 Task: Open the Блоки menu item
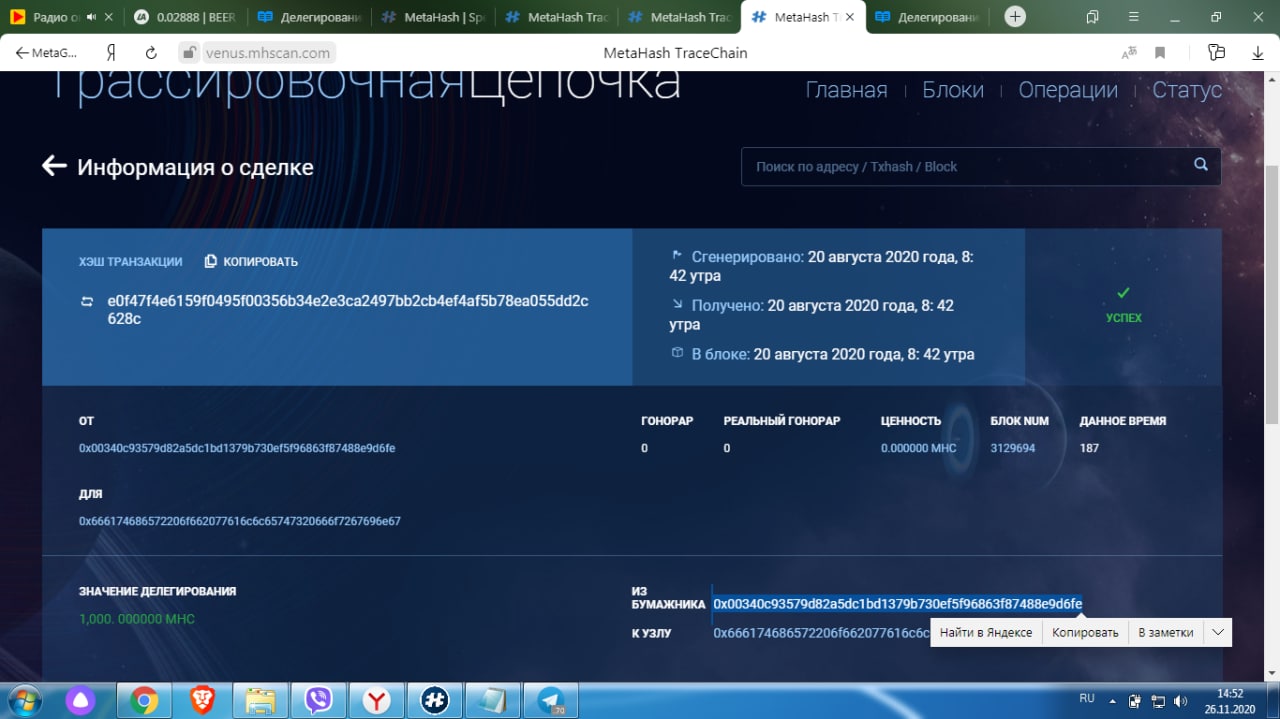953,90
